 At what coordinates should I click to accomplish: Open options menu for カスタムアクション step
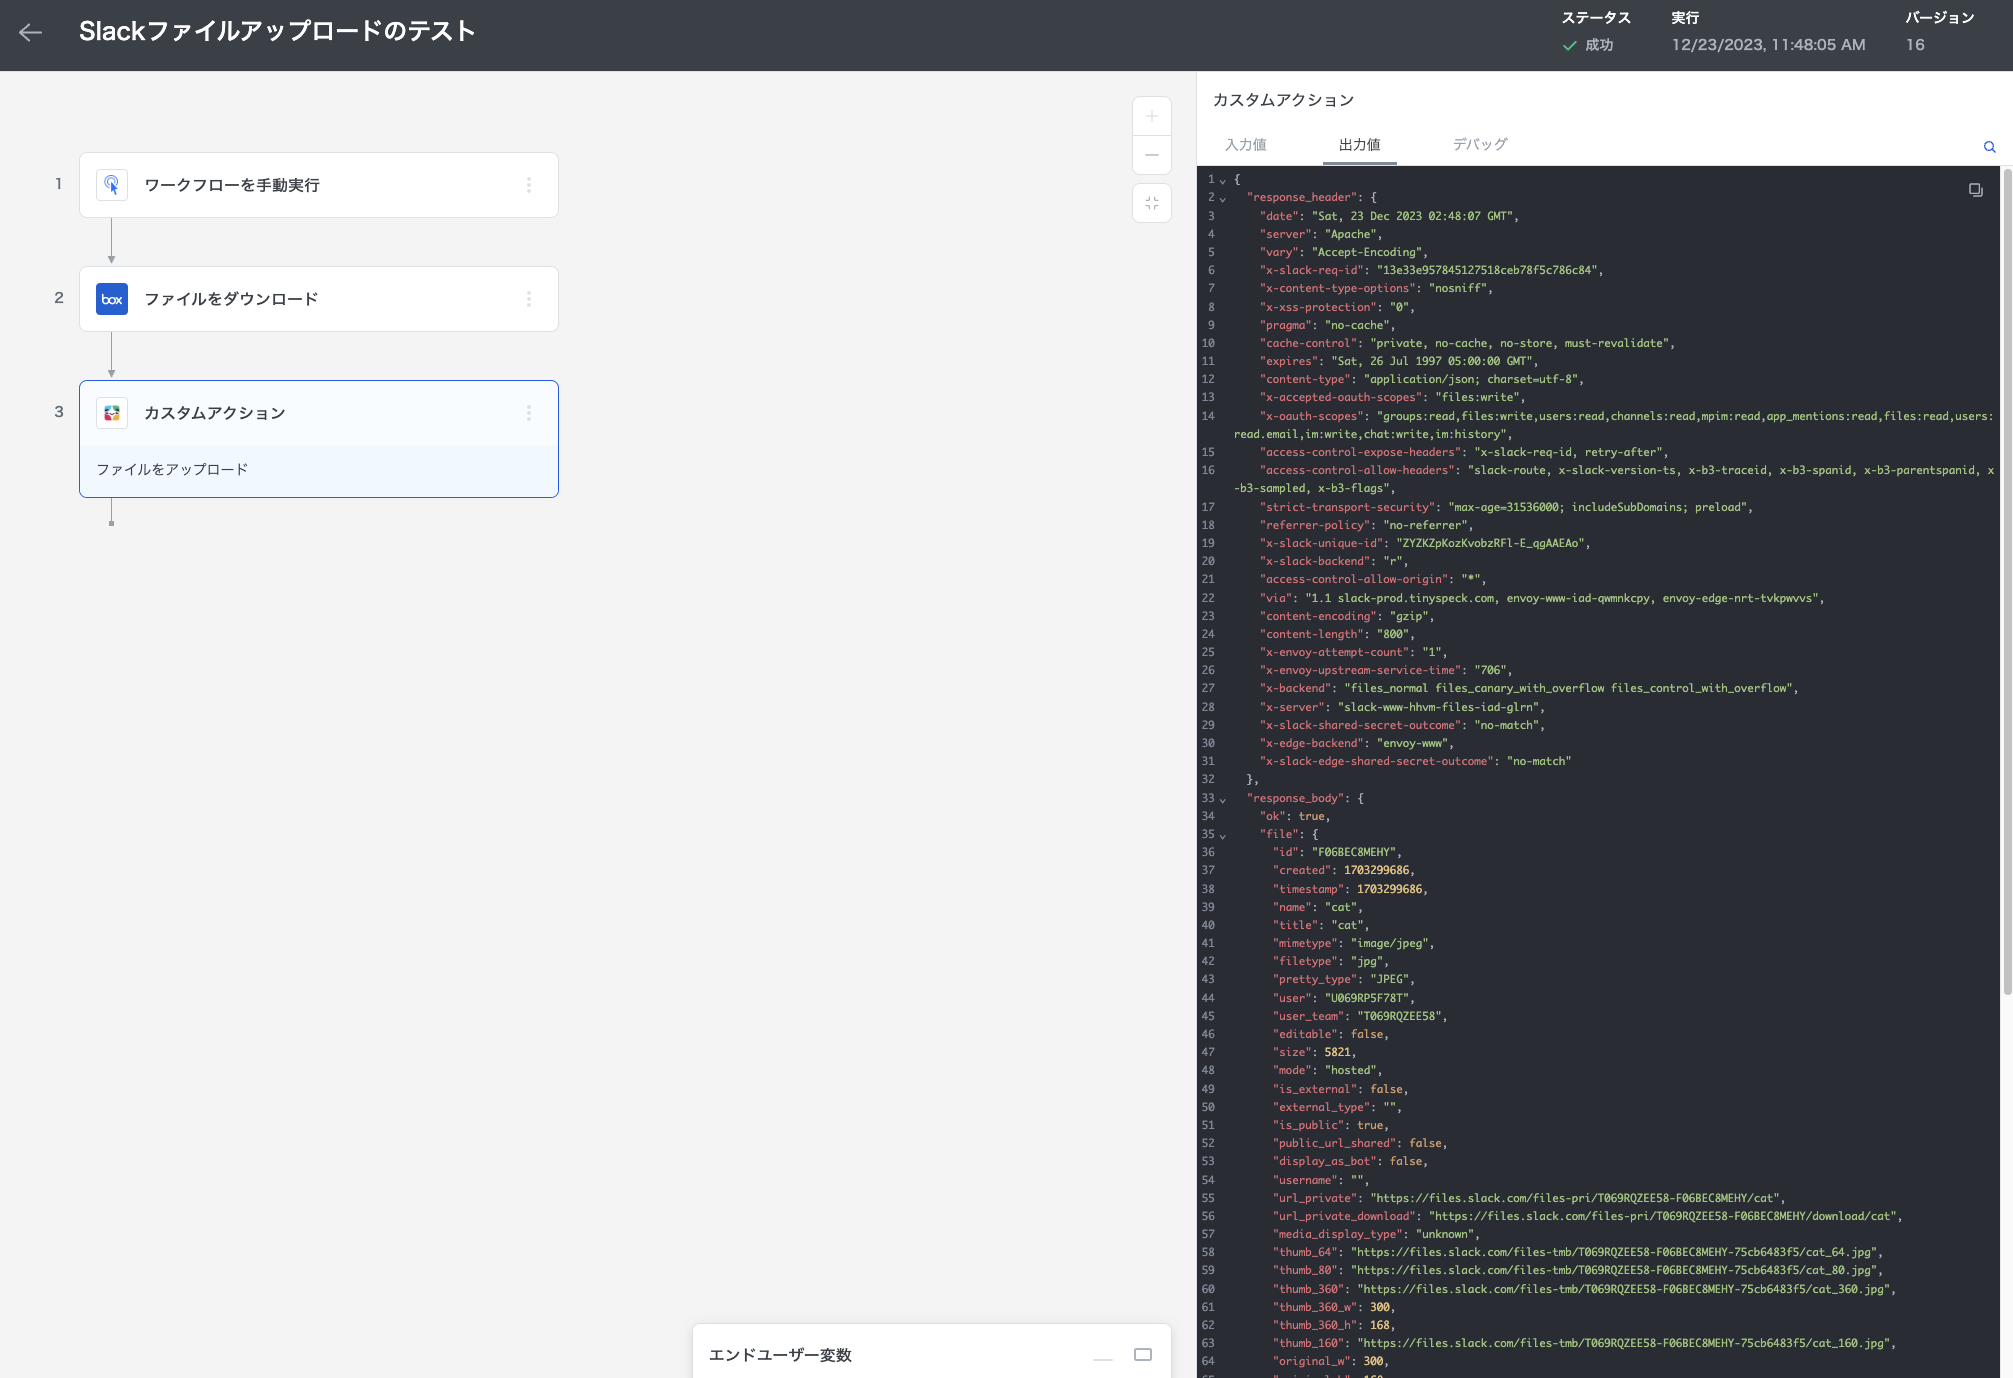(529, 413)
